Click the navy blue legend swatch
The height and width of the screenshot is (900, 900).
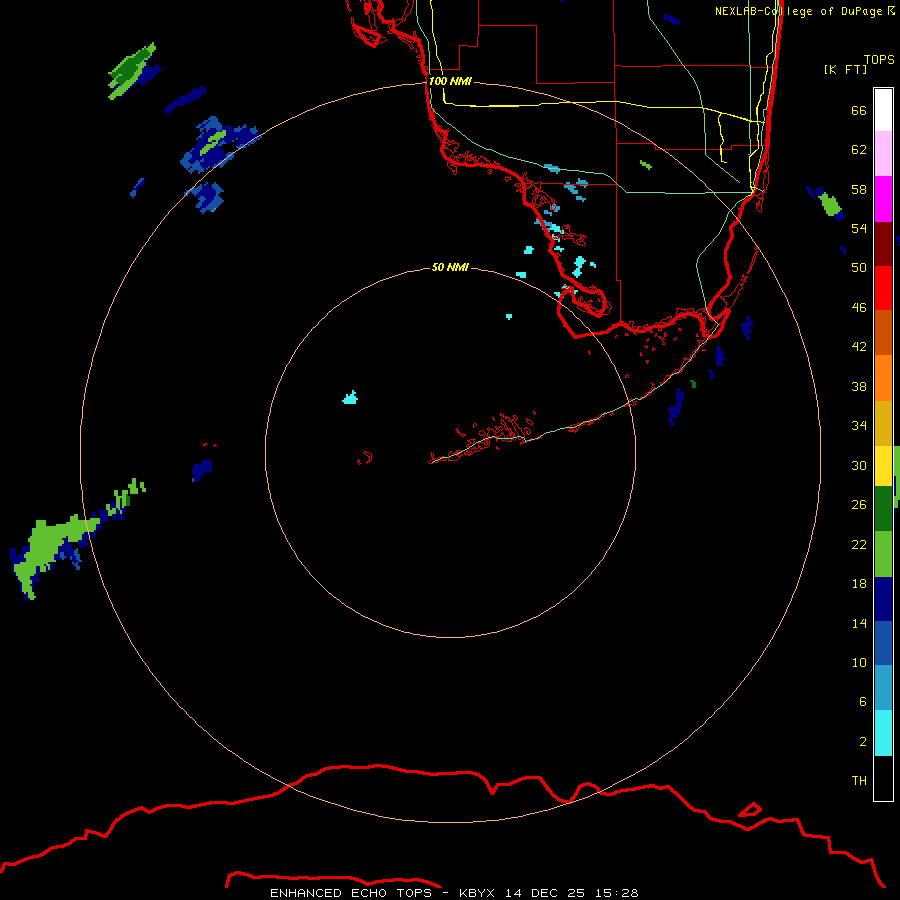pyautogui.click(x=883, y=599)
